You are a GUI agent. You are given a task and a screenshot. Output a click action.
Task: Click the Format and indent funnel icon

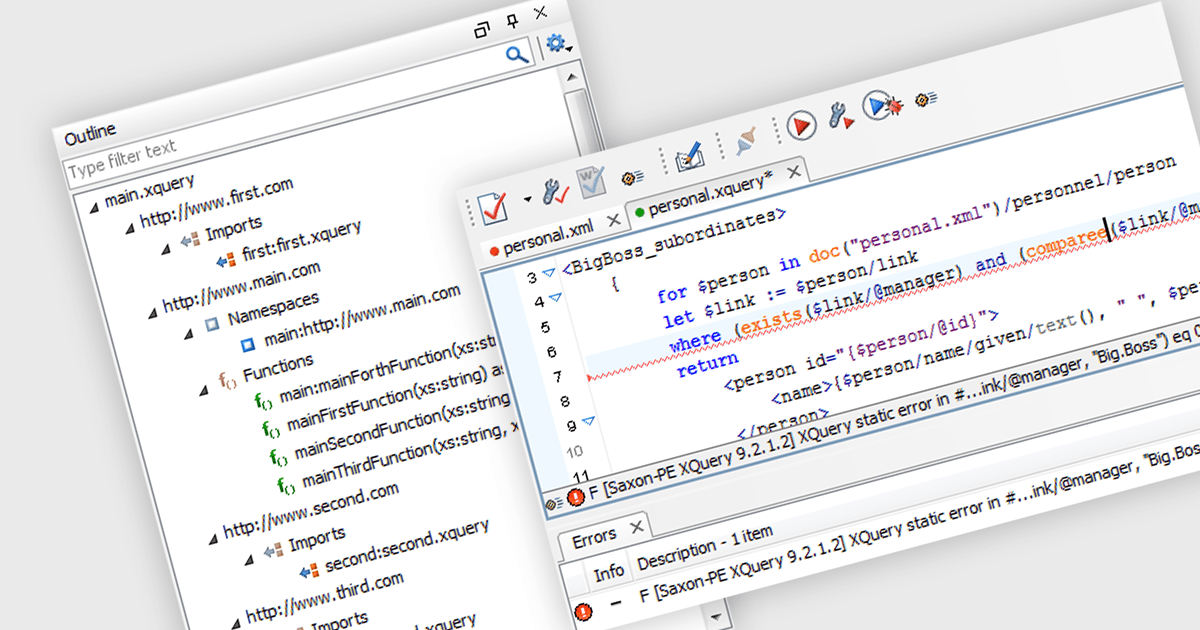click(x=745, y=142)
